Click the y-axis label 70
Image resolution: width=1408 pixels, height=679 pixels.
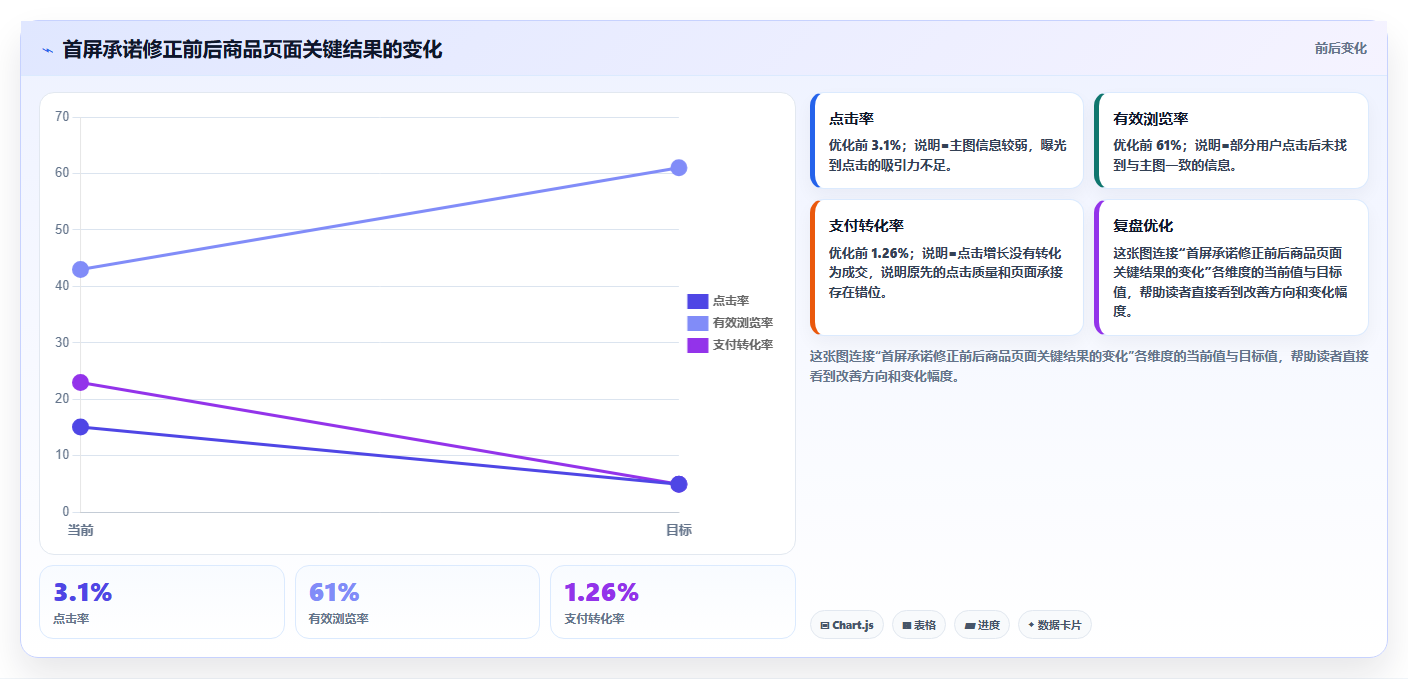coord(62,117)
